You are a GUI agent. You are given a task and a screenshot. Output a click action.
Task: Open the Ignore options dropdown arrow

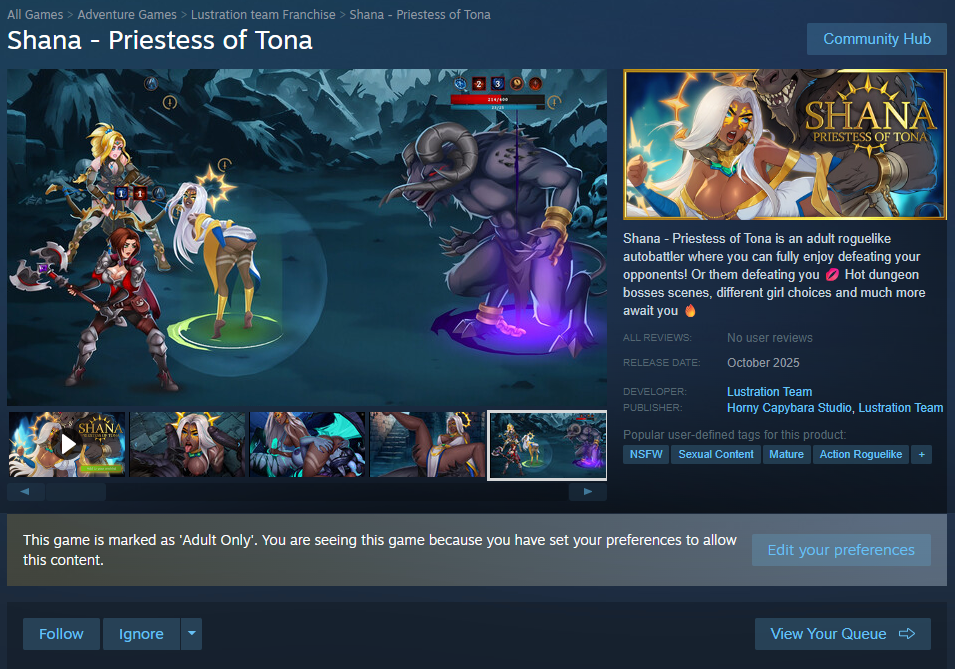[191, 634]
